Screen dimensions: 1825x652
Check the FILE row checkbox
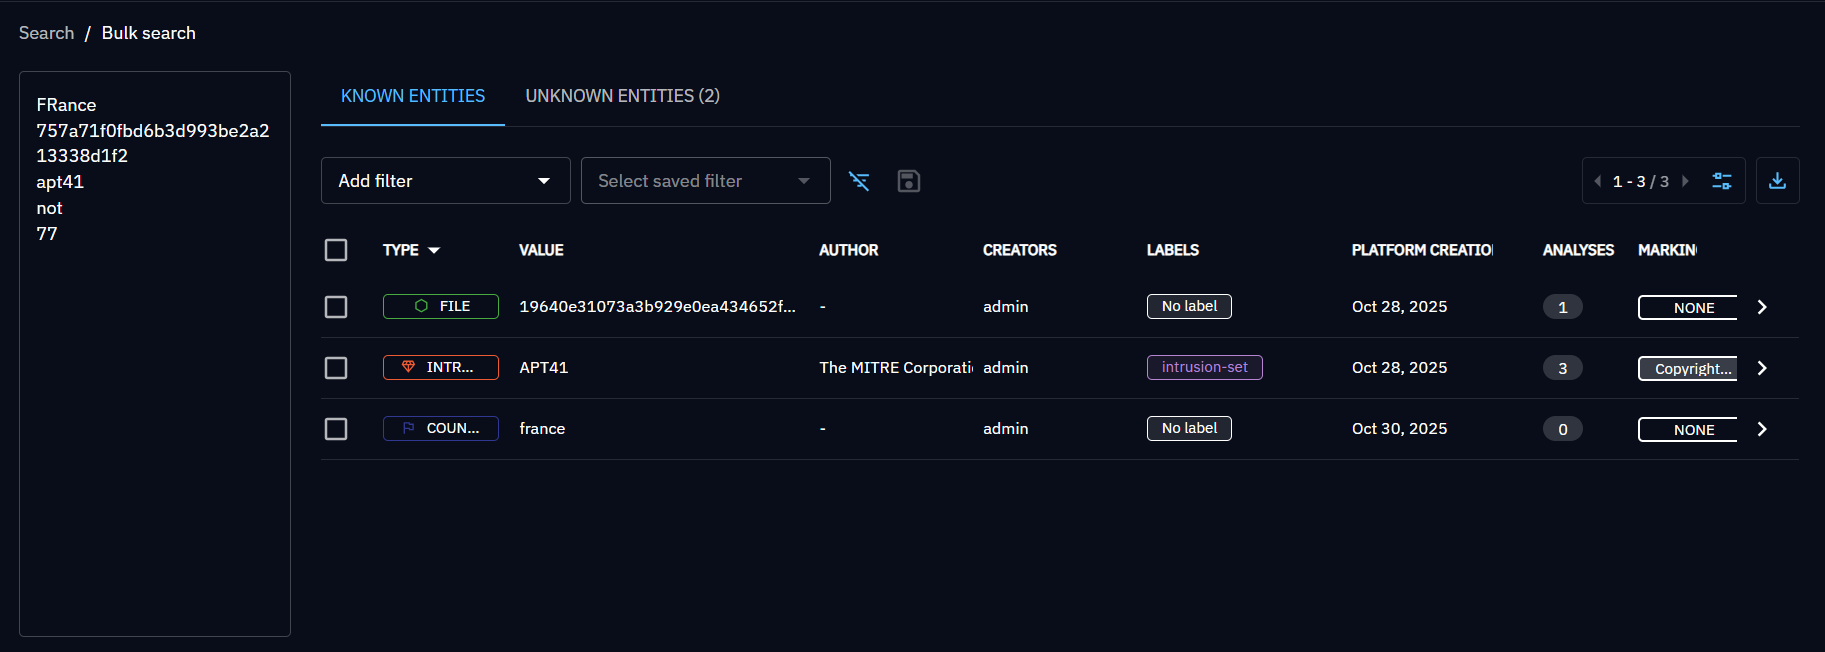pyautogui.click(x=336, y=307)
